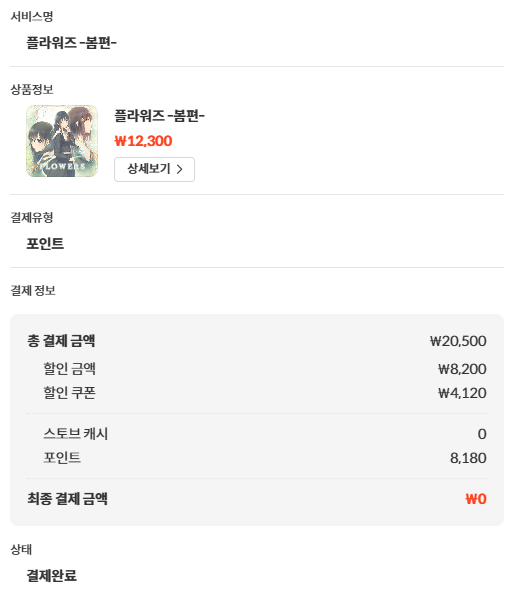Click the 최종 결제 금액 label
Image resolution: width=514 pixels, height=592 pixels.
tap(67, 498)
